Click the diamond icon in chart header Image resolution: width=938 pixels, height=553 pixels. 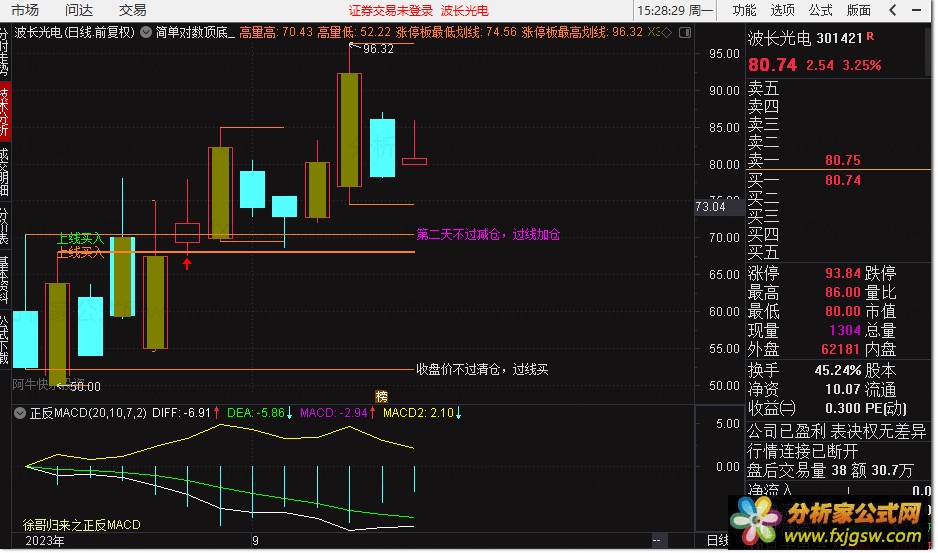(x=666, y=32)
